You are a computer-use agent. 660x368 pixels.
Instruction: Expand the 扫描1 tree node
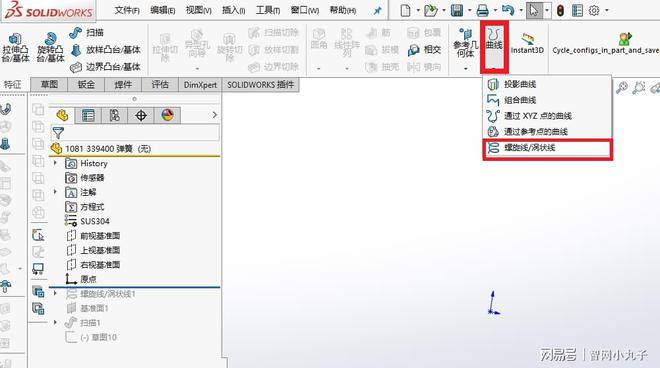[55, 323]
